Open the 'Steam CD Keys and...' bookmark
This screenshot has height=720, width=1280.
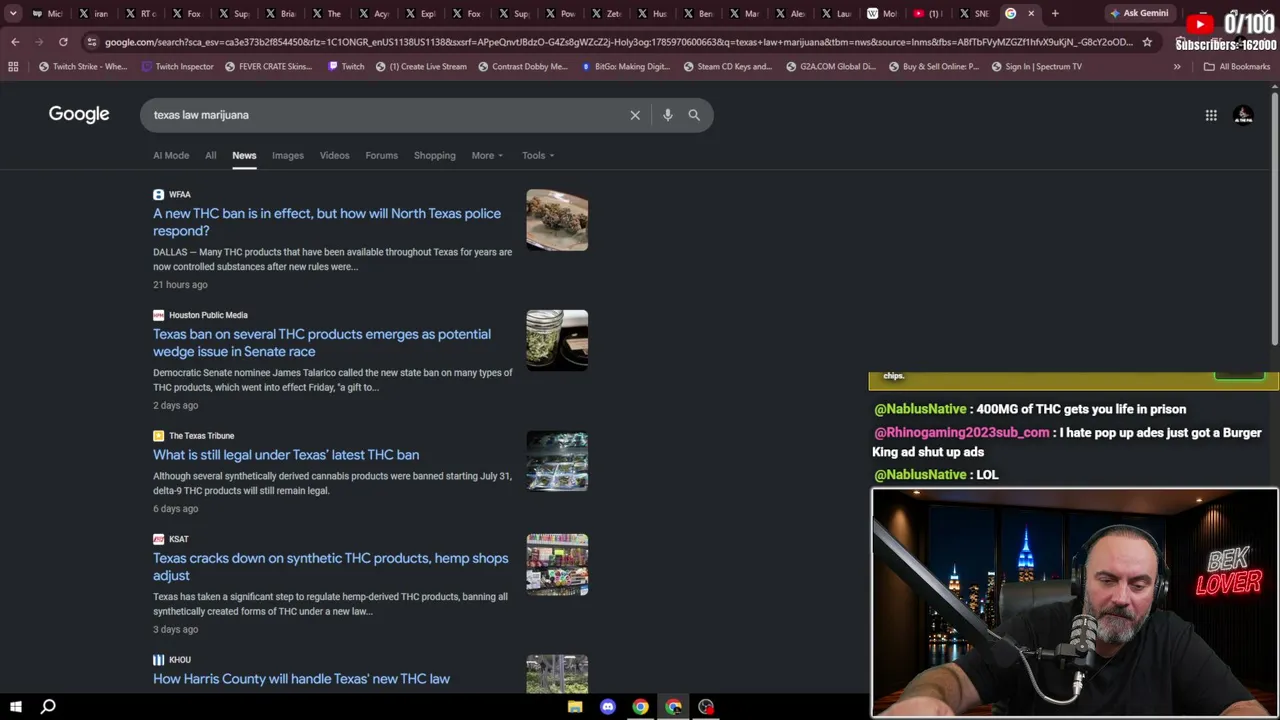coord(727,67)
